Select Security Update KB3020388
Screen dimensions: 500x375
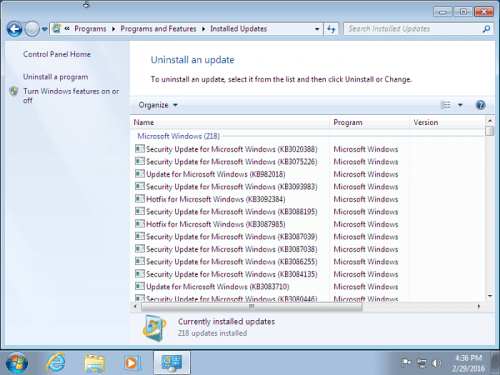point(232,149)
